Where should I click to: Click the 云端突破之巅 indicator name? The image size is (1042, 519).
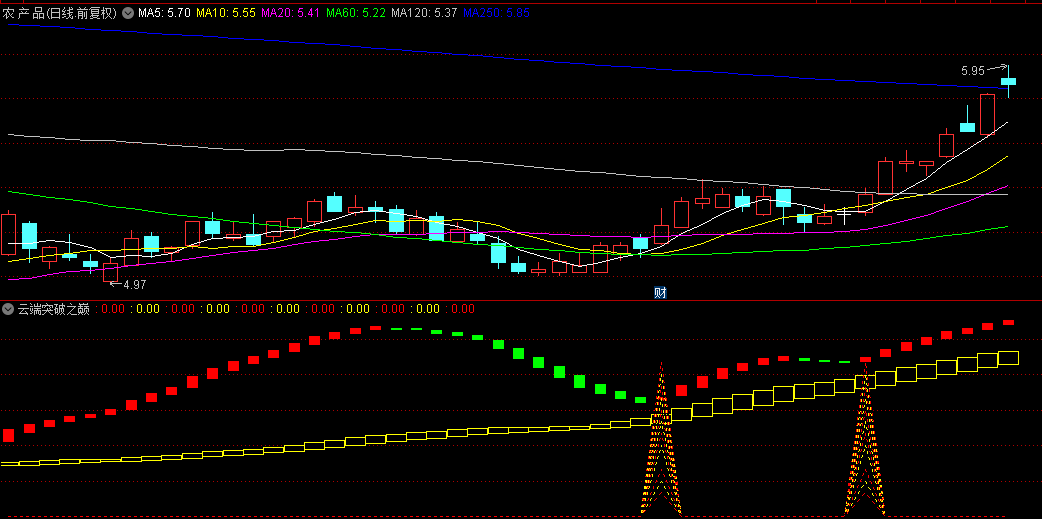pos(53,309)
